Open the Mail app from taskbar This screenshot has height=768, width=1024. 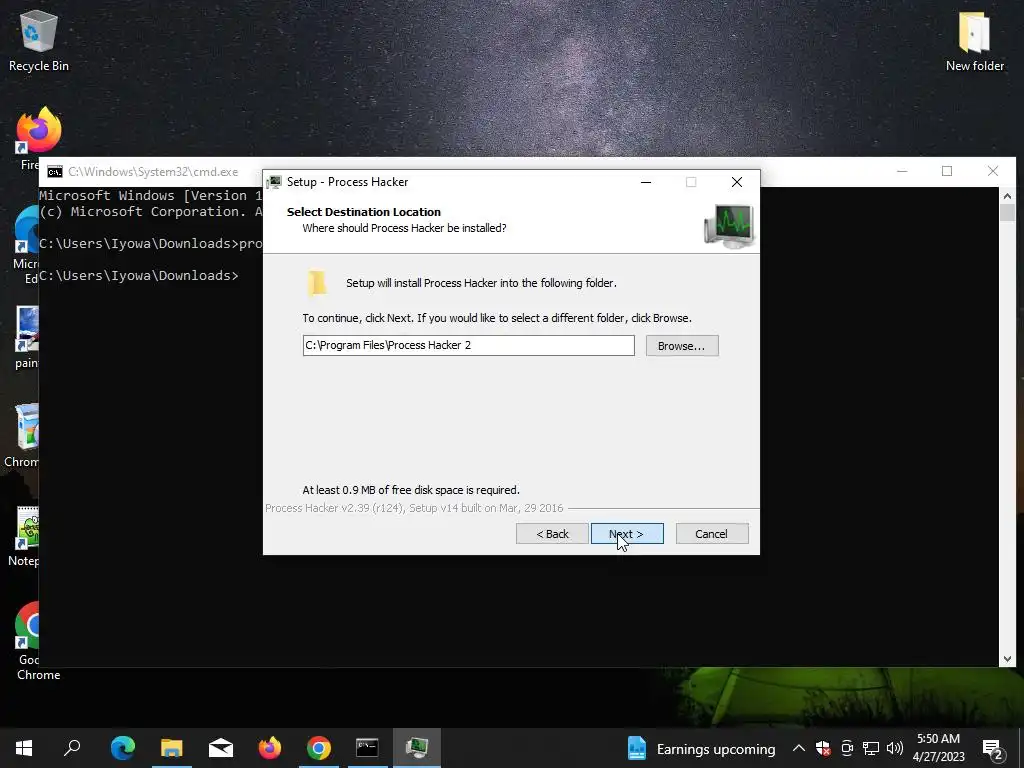click(221, 748)
